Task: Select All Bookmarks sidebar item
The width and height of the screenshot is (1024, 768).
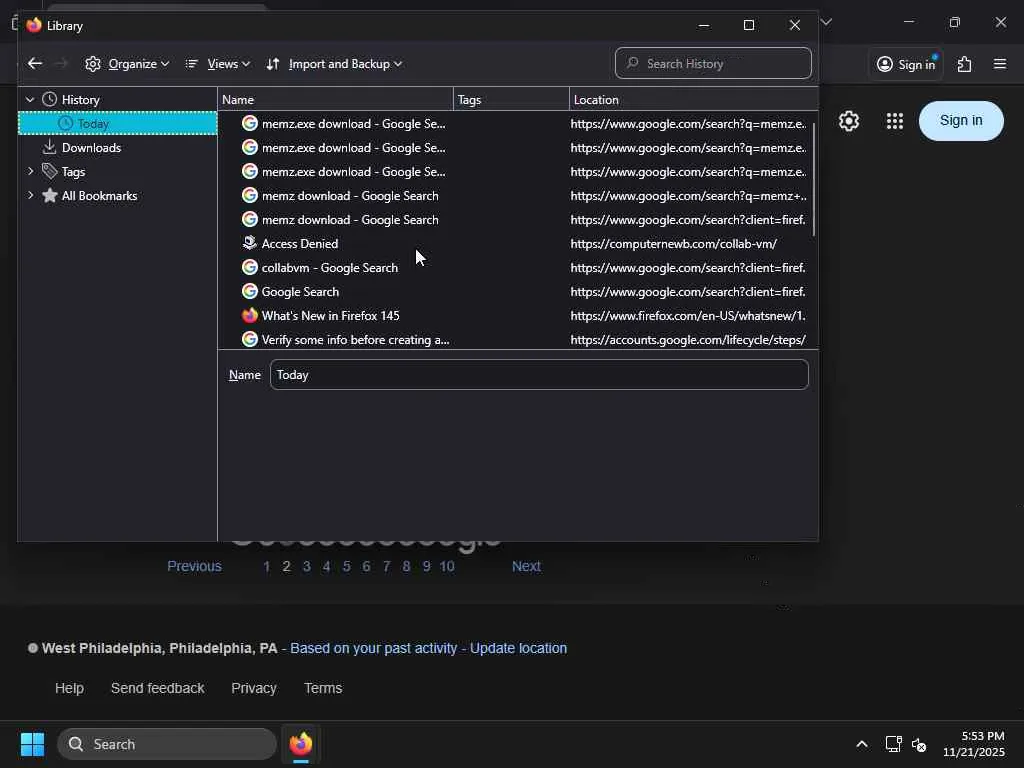Action: click(99, 196)
